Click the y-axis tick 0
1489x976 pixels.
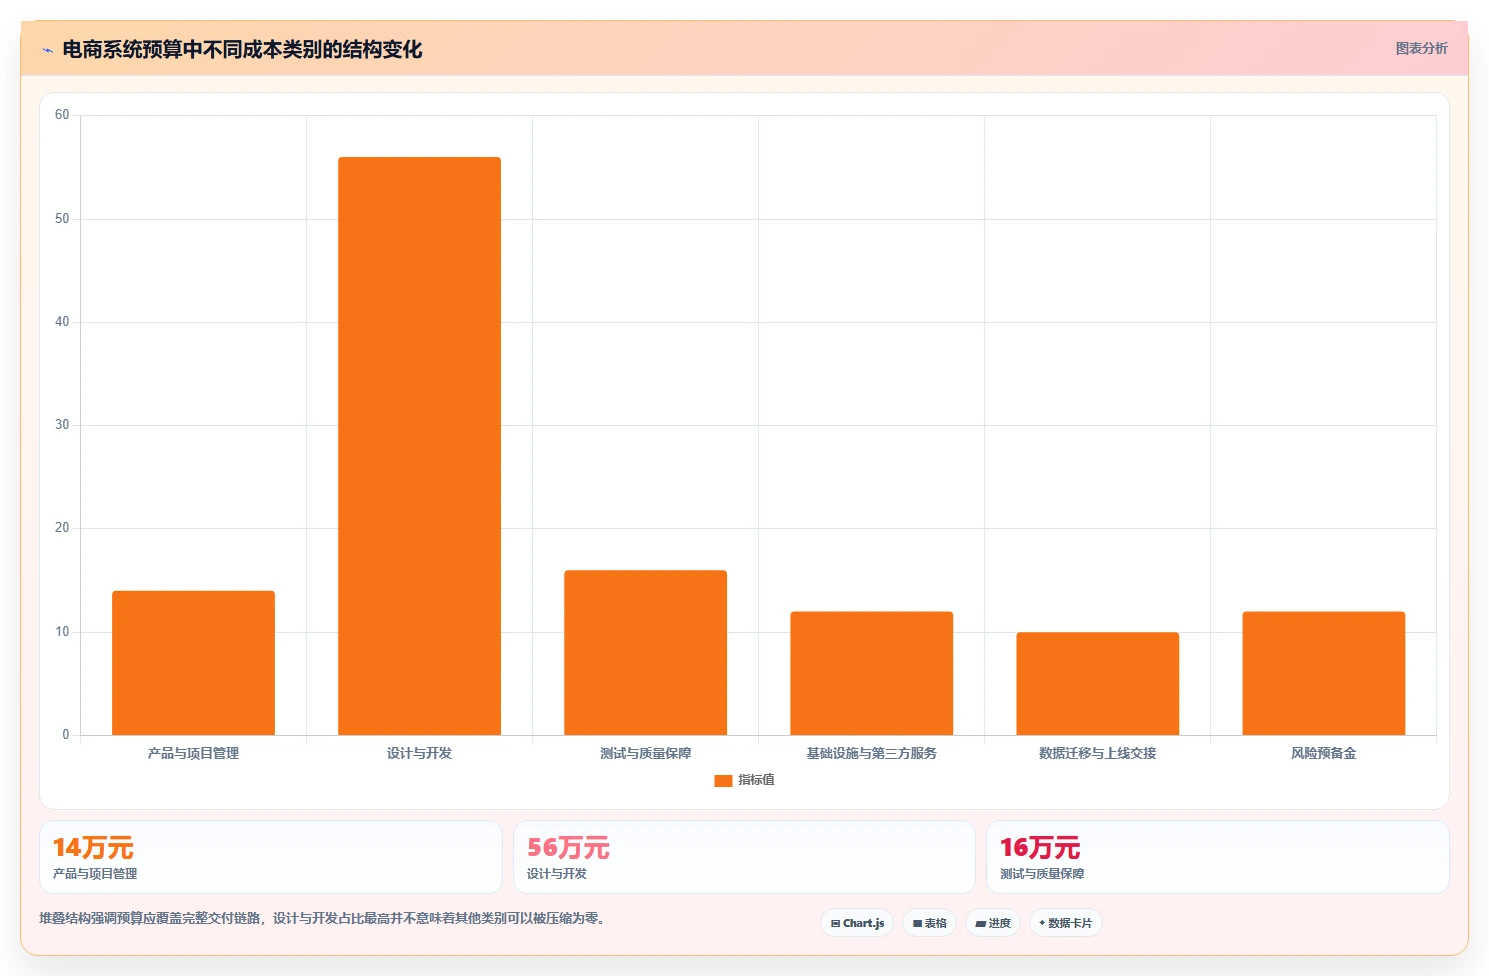point(66,735)
